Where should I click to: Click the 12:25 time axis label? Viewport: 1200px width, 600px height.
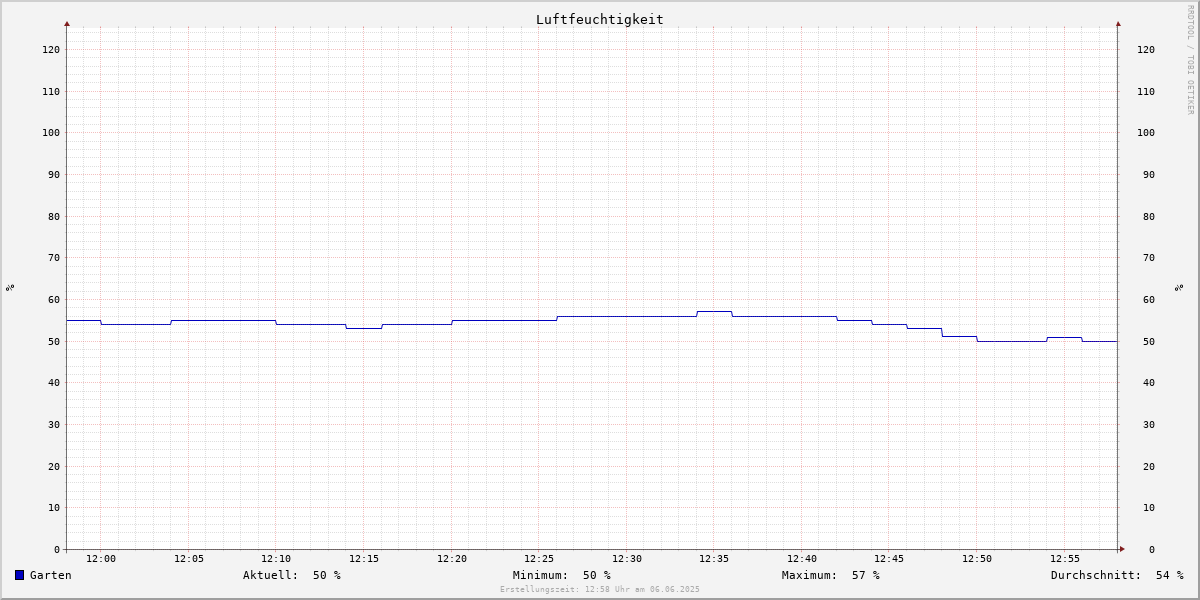click(539, 559)
